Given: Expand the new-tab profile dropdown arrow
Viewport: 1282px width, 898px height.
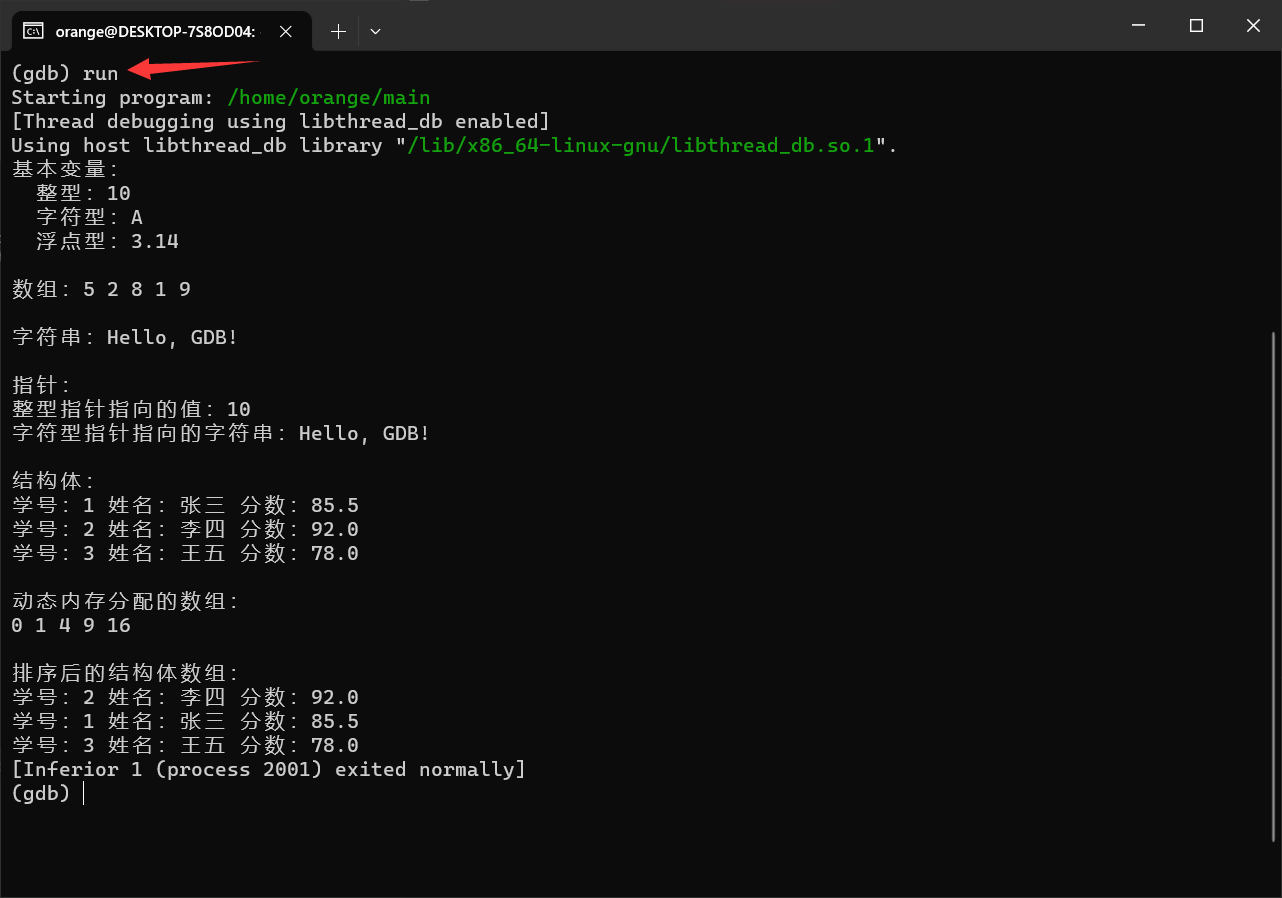Looking at the screenshot, I should coord(375,31).
